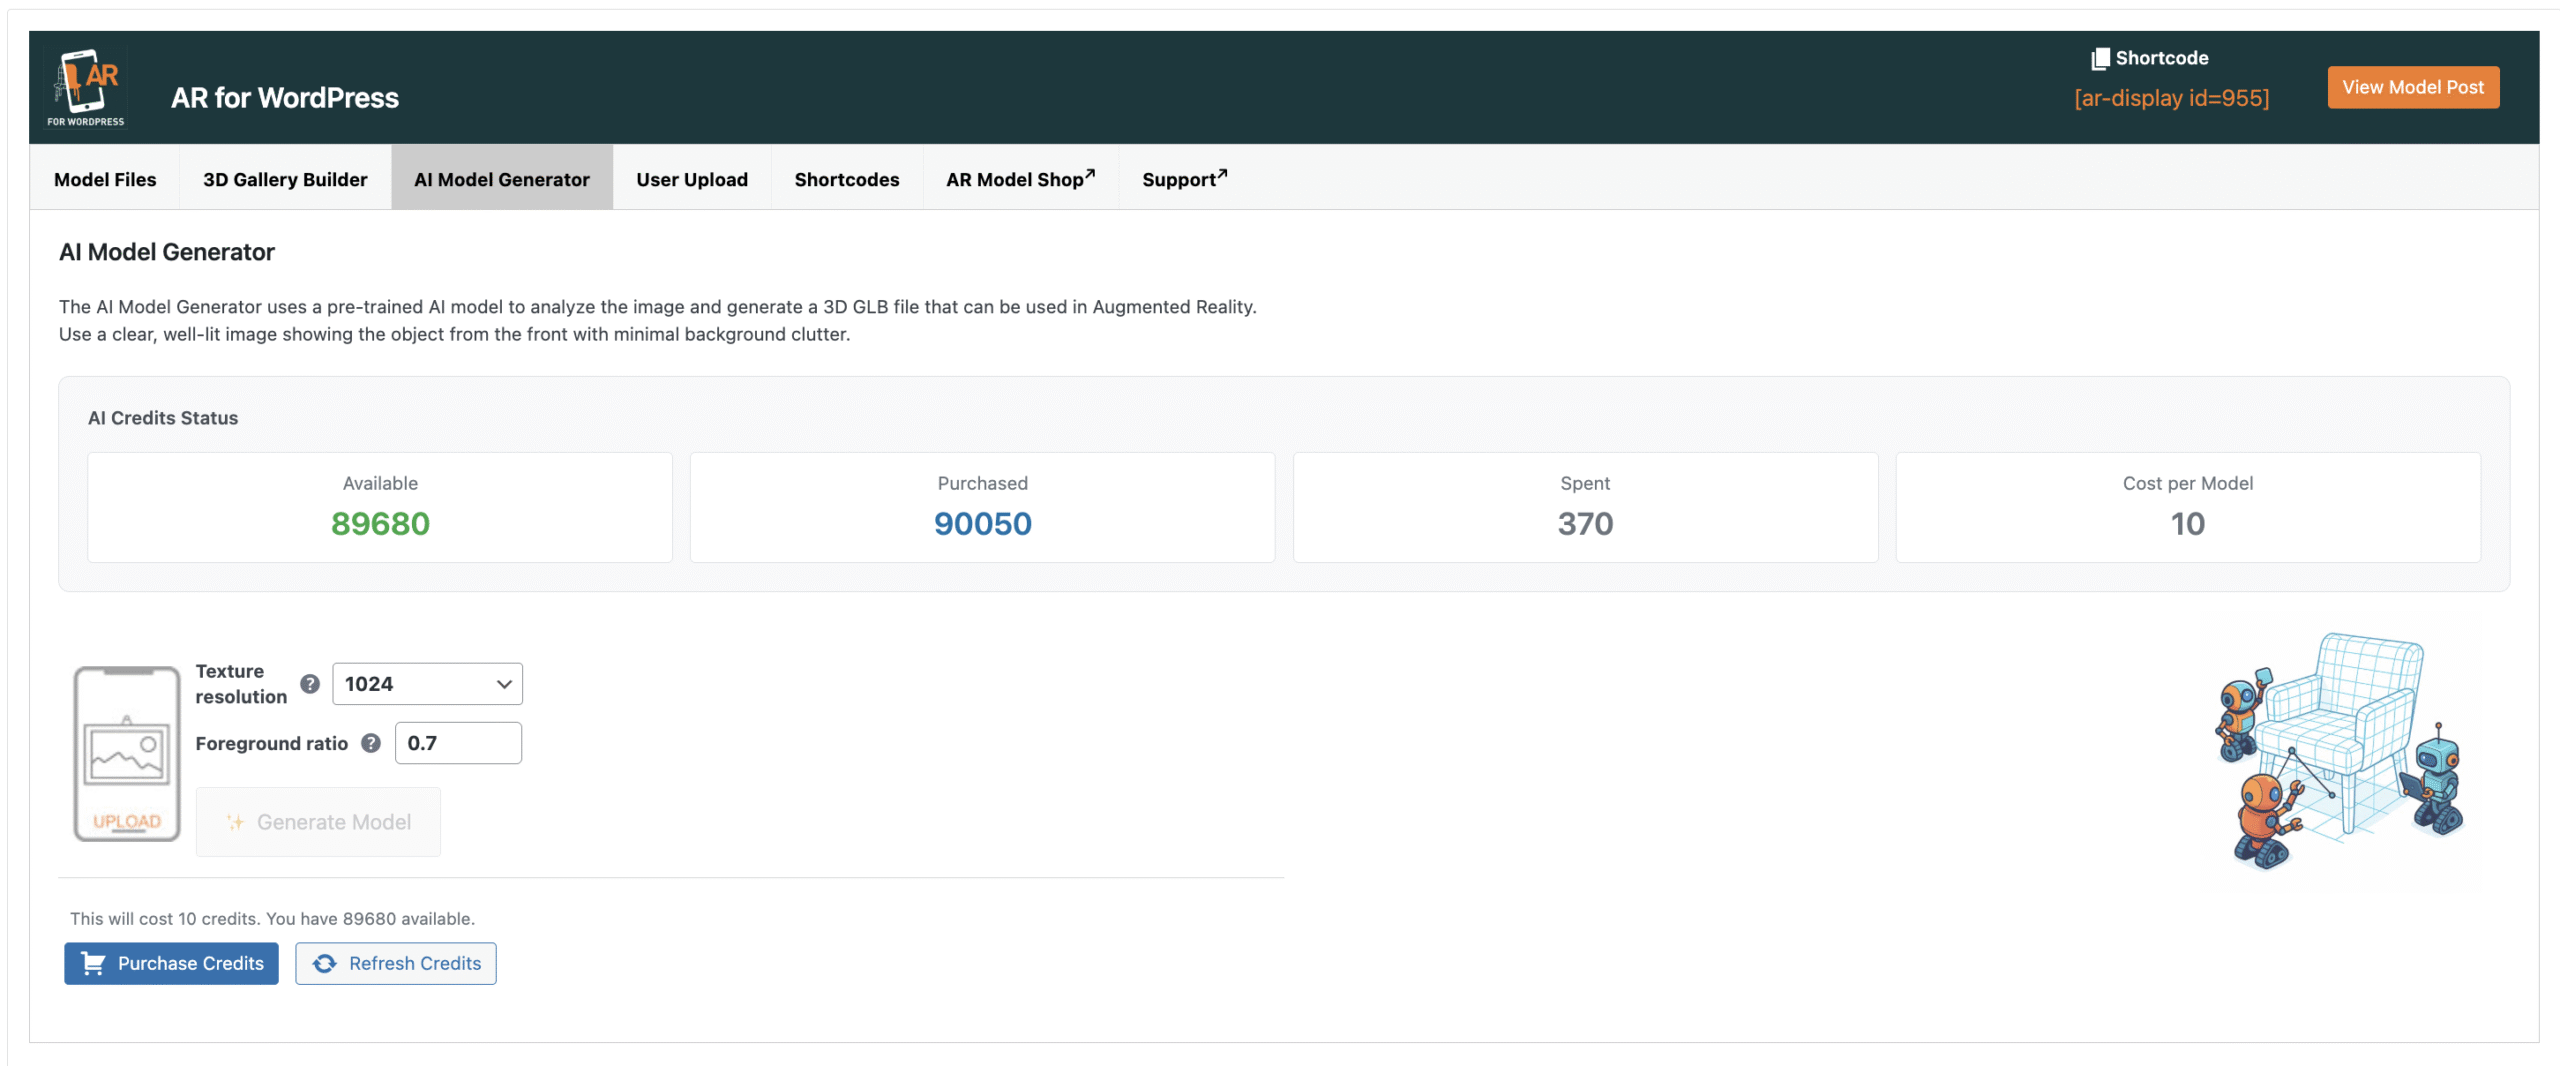Click the ar-display id=955 shortcode text
Screen dimensions: 2560x1066
click(2171, 98)
